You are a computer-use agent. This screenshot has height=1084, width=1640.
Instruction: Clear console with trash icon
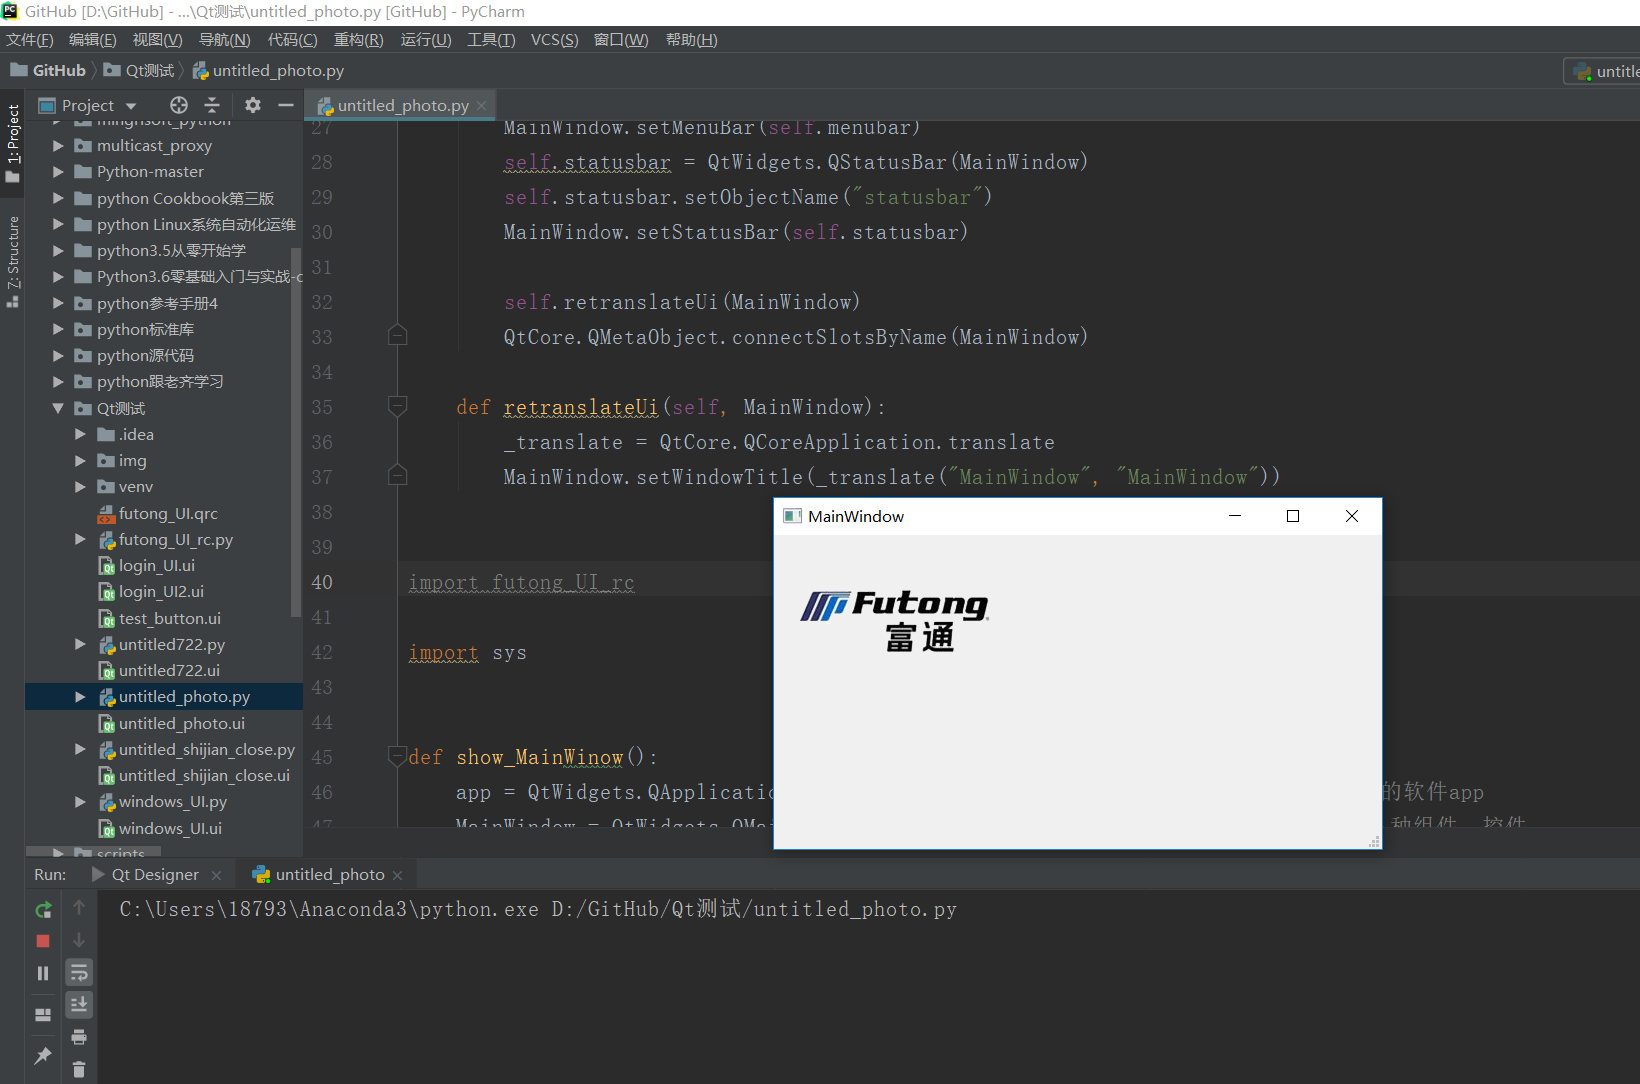(79, 1070)
